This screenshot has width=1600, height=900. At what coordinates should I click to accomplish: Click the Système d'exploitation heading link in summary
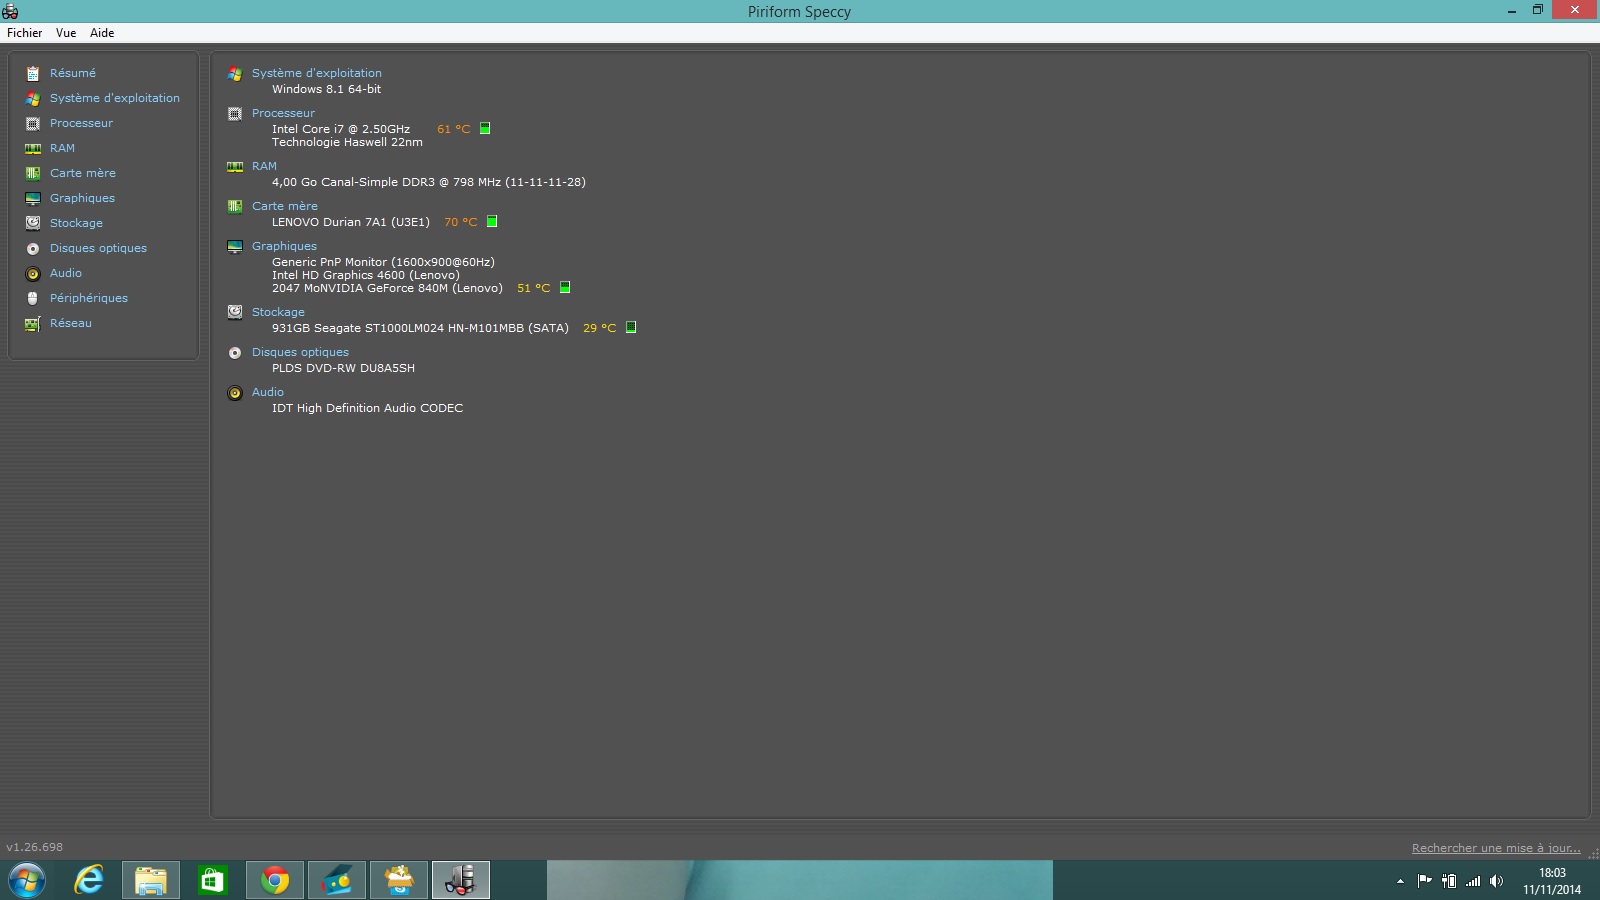tap(316, 73)
